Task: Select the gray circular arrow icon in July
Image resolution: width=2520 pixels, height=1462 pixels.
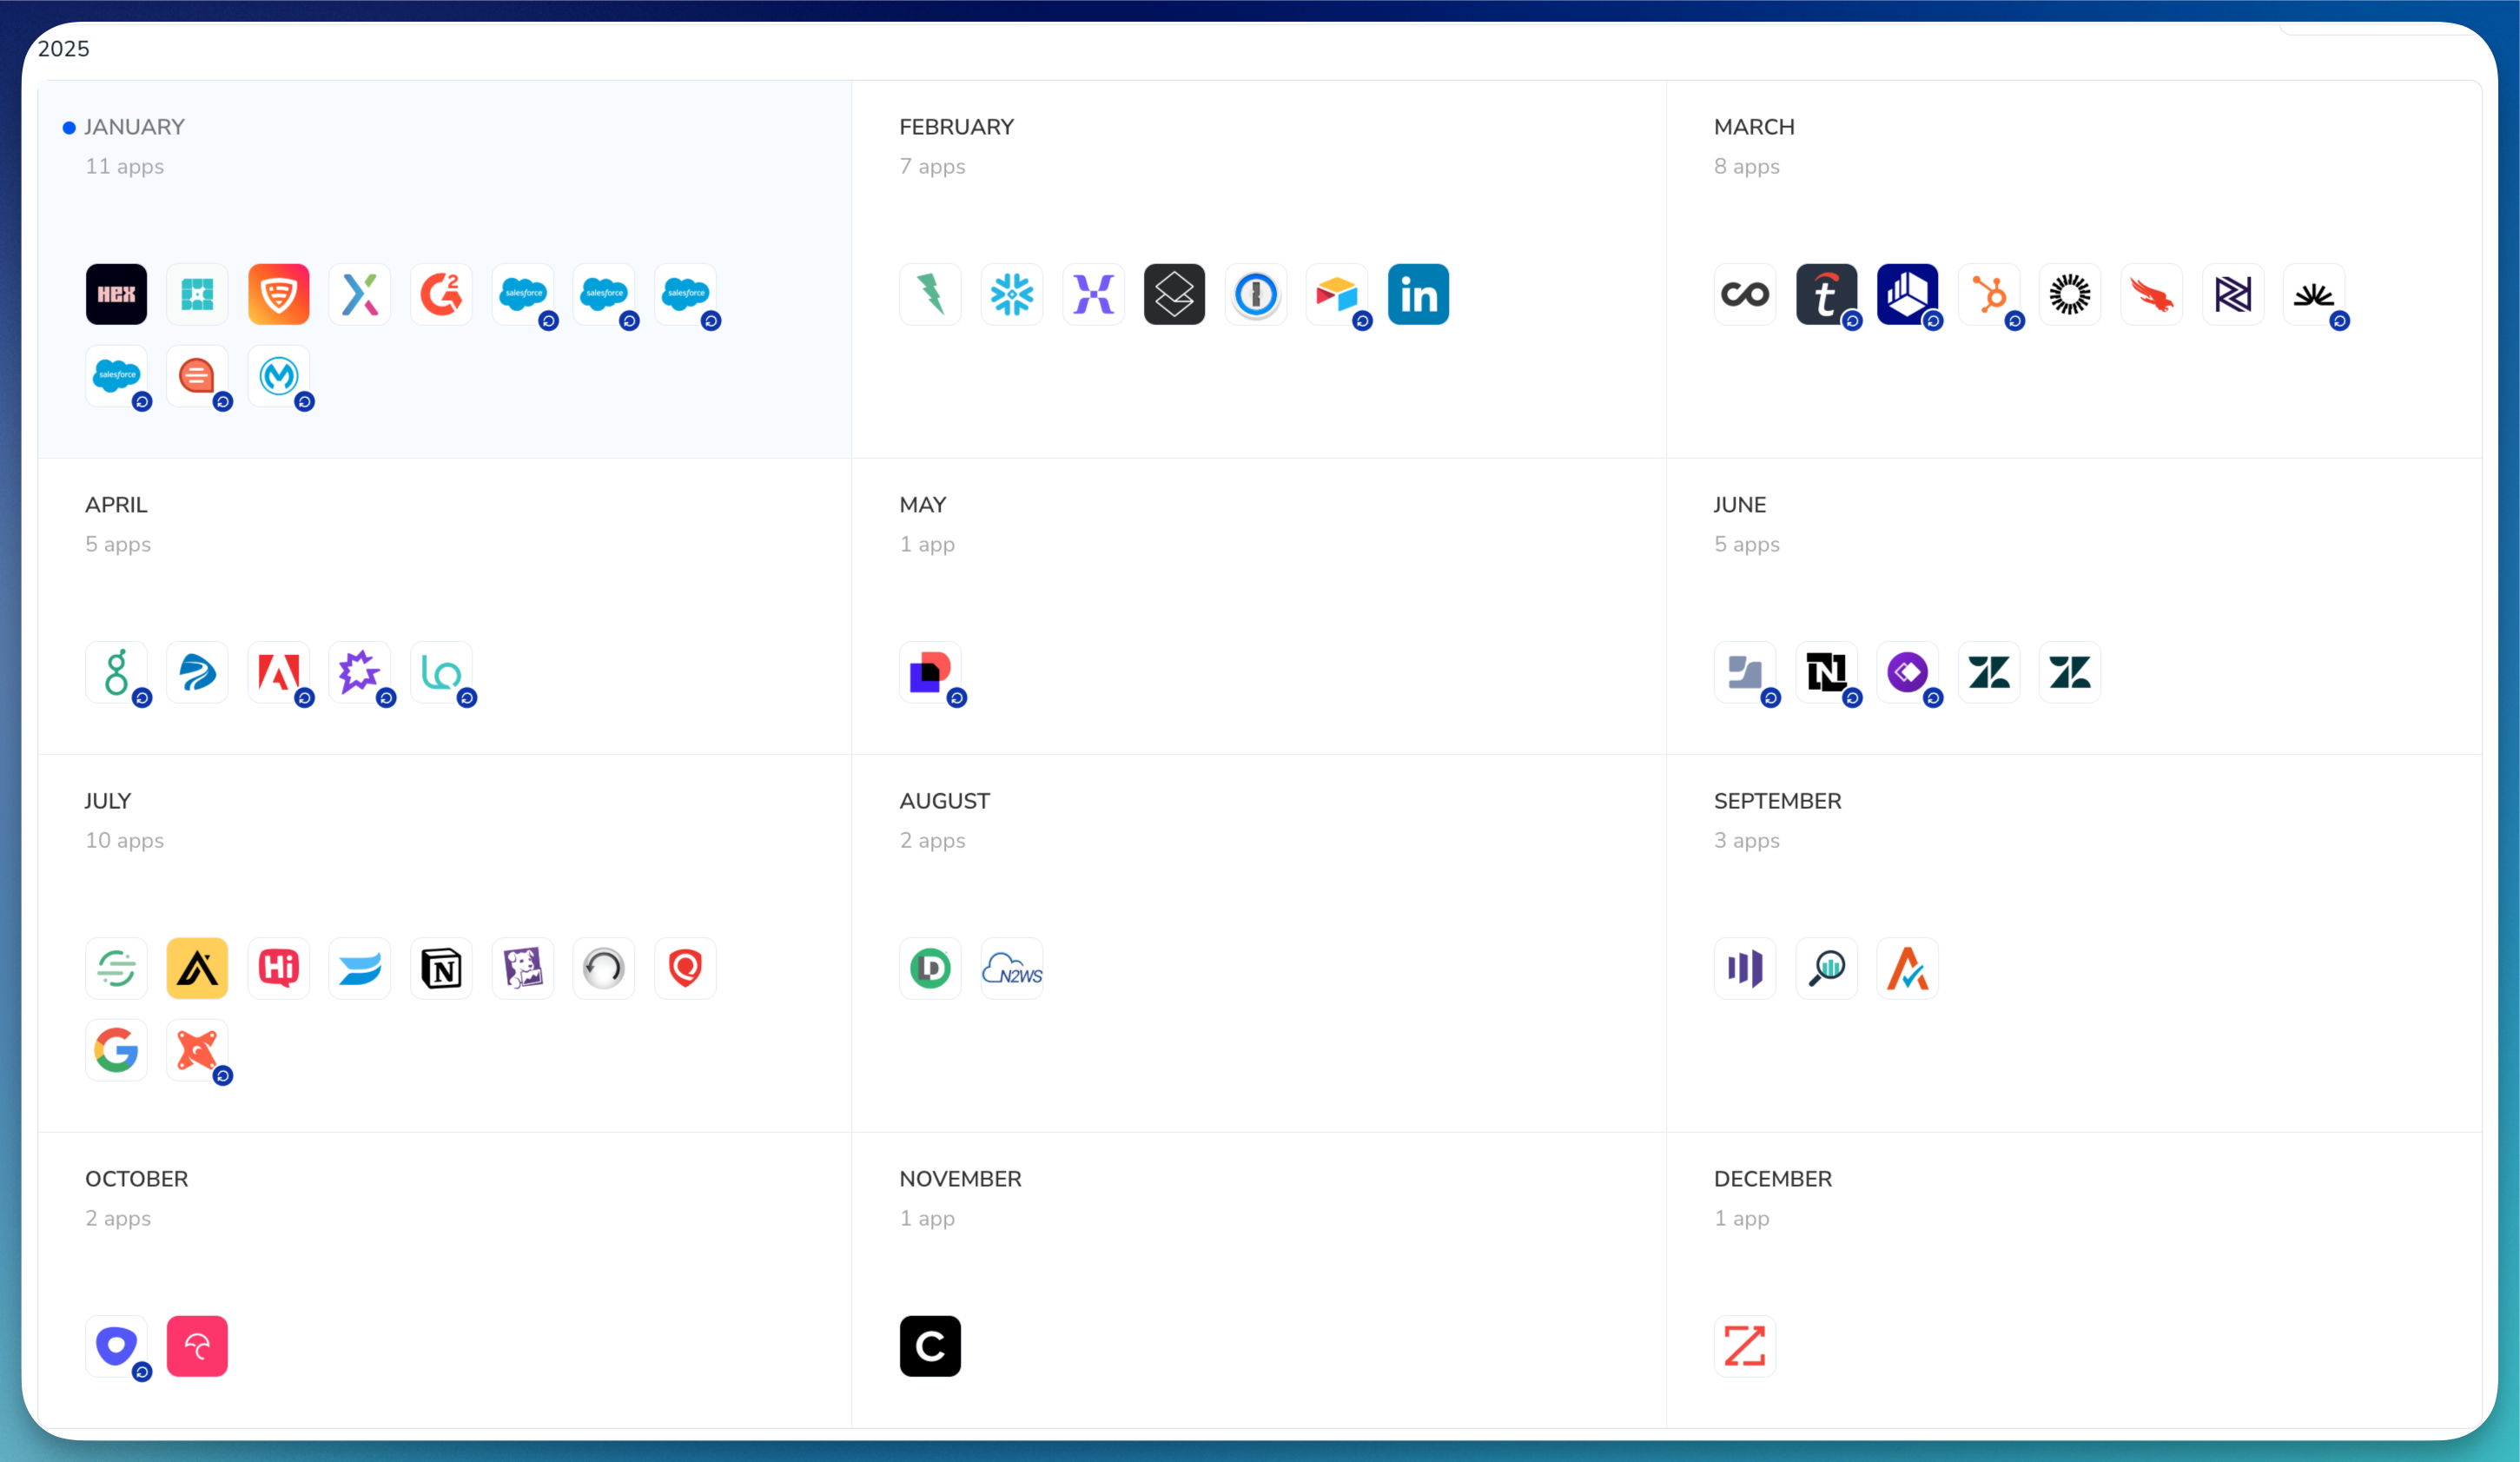Action: click(604, 968)
